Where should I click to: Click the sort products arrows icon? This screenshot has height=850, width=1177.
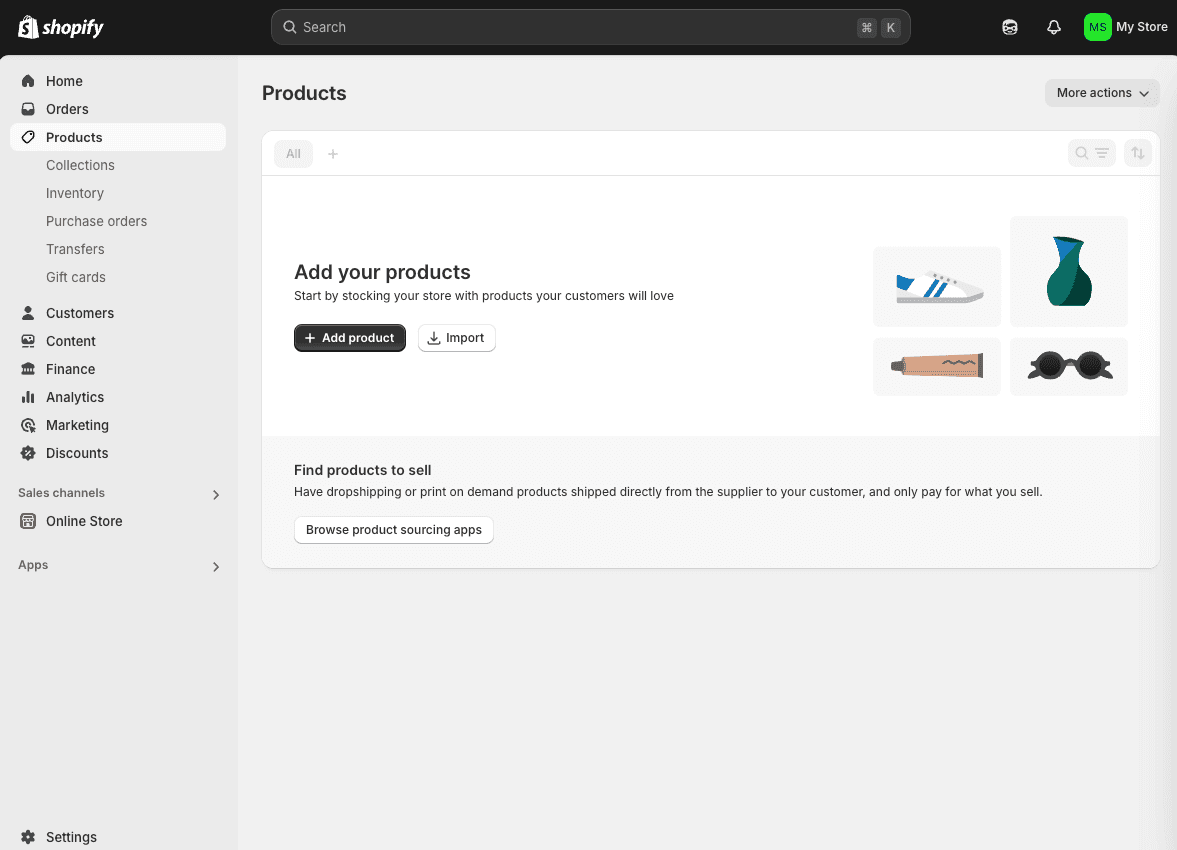pyautogui.click(x=1138, y=153)
